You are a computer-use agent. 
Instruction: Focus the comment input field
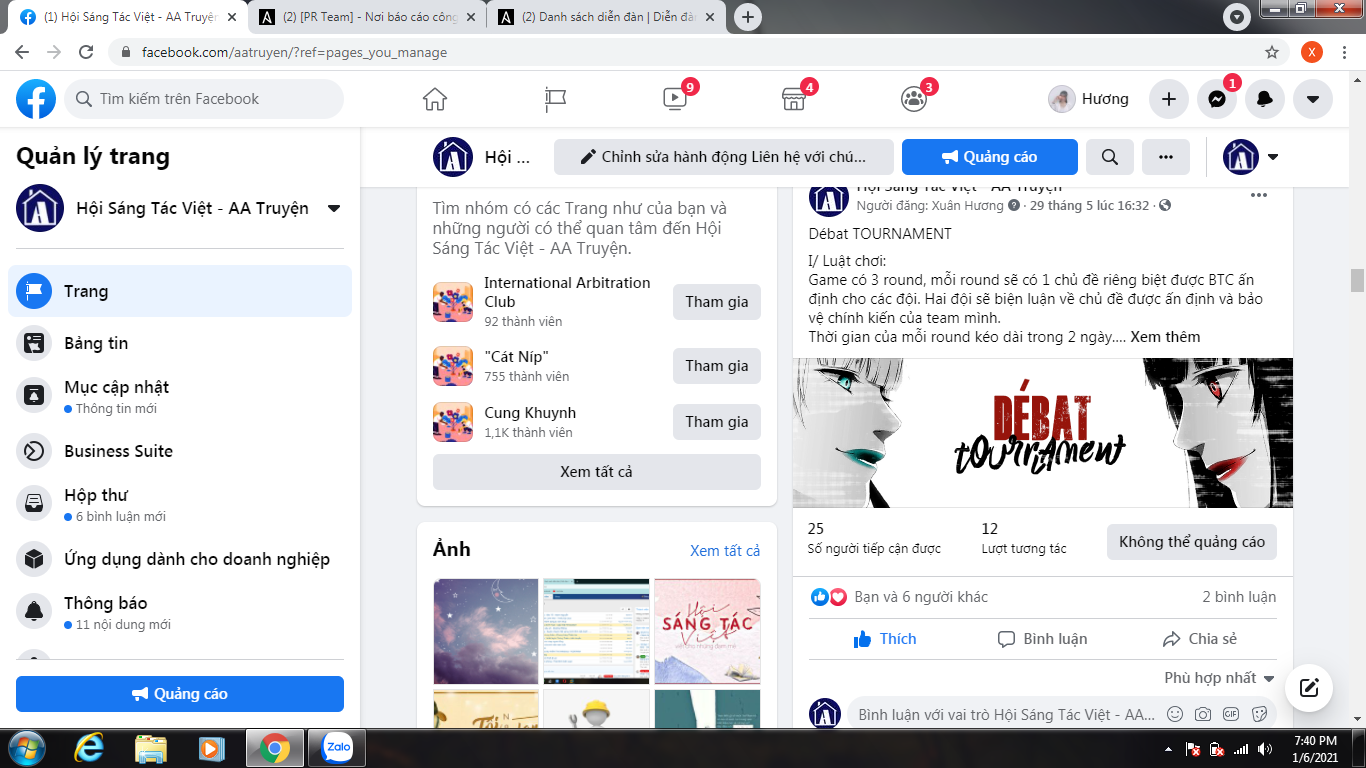click(1005, 715)
